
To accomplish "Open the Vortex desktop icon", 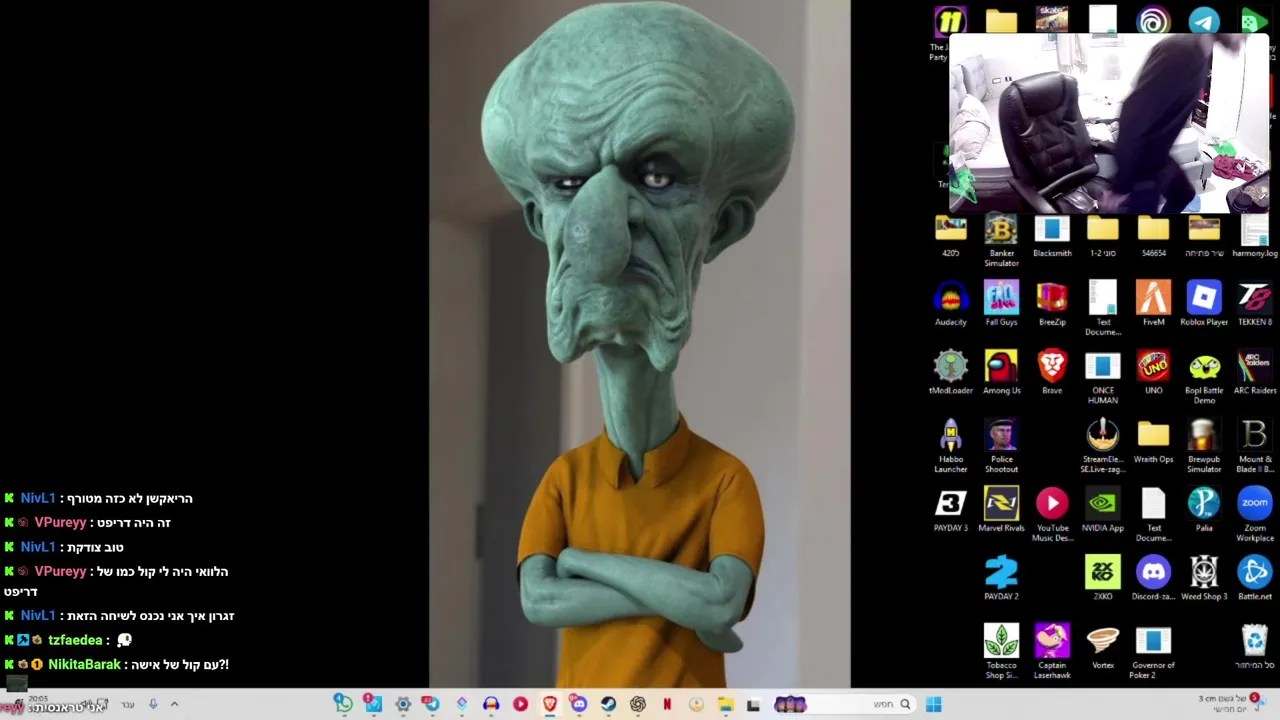I will (1103, 646).
